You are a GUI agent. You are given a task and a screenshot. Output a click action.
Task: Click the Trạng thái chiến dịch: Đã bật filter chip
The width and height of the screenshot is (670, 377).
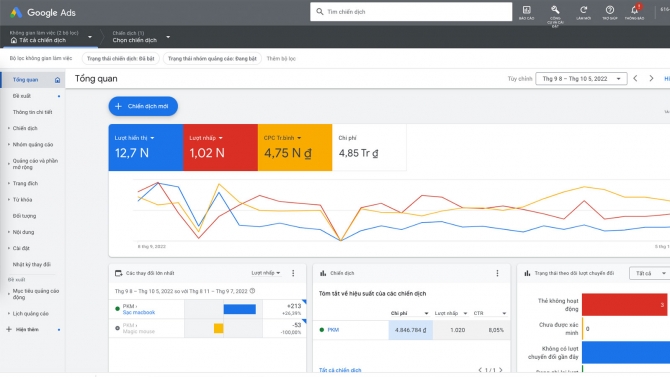coord(120,59)
